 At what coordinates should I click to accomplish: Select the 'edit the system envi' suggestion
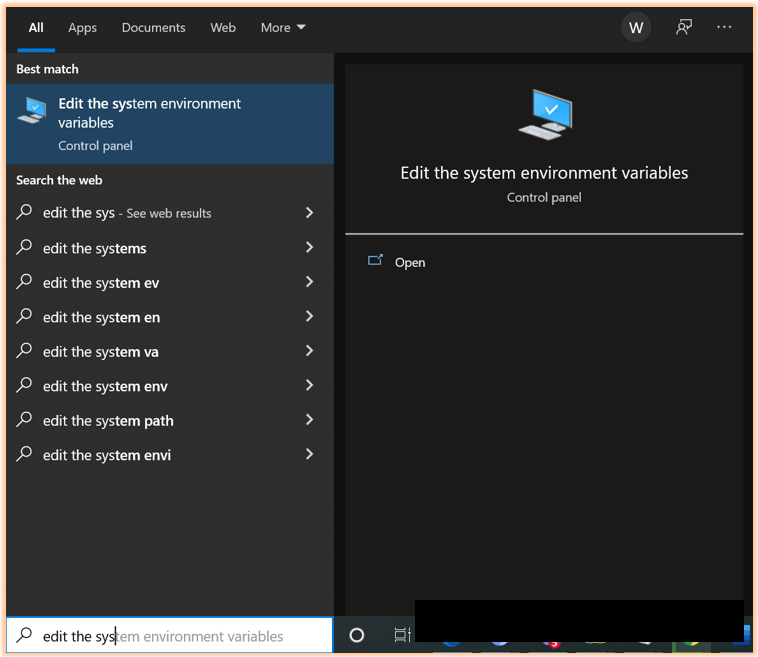(x=170, y=455)
